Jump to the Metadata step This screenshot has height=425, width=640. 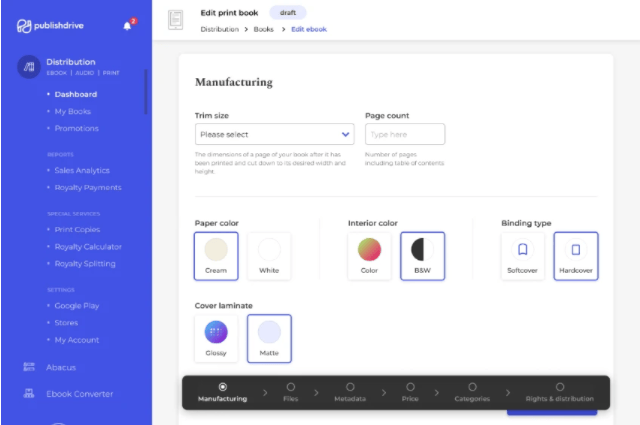coord(350,392)
